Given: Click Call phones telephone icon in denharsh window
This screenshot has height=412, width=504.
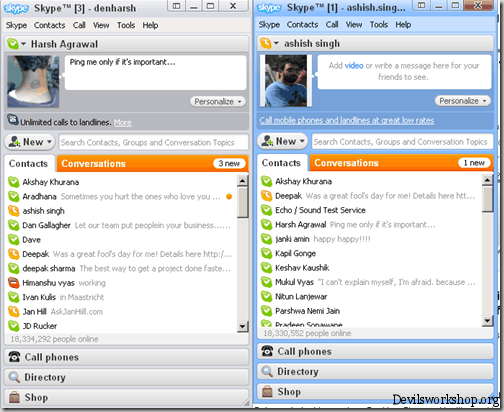Looking at the screenshot, I should 14,357.
